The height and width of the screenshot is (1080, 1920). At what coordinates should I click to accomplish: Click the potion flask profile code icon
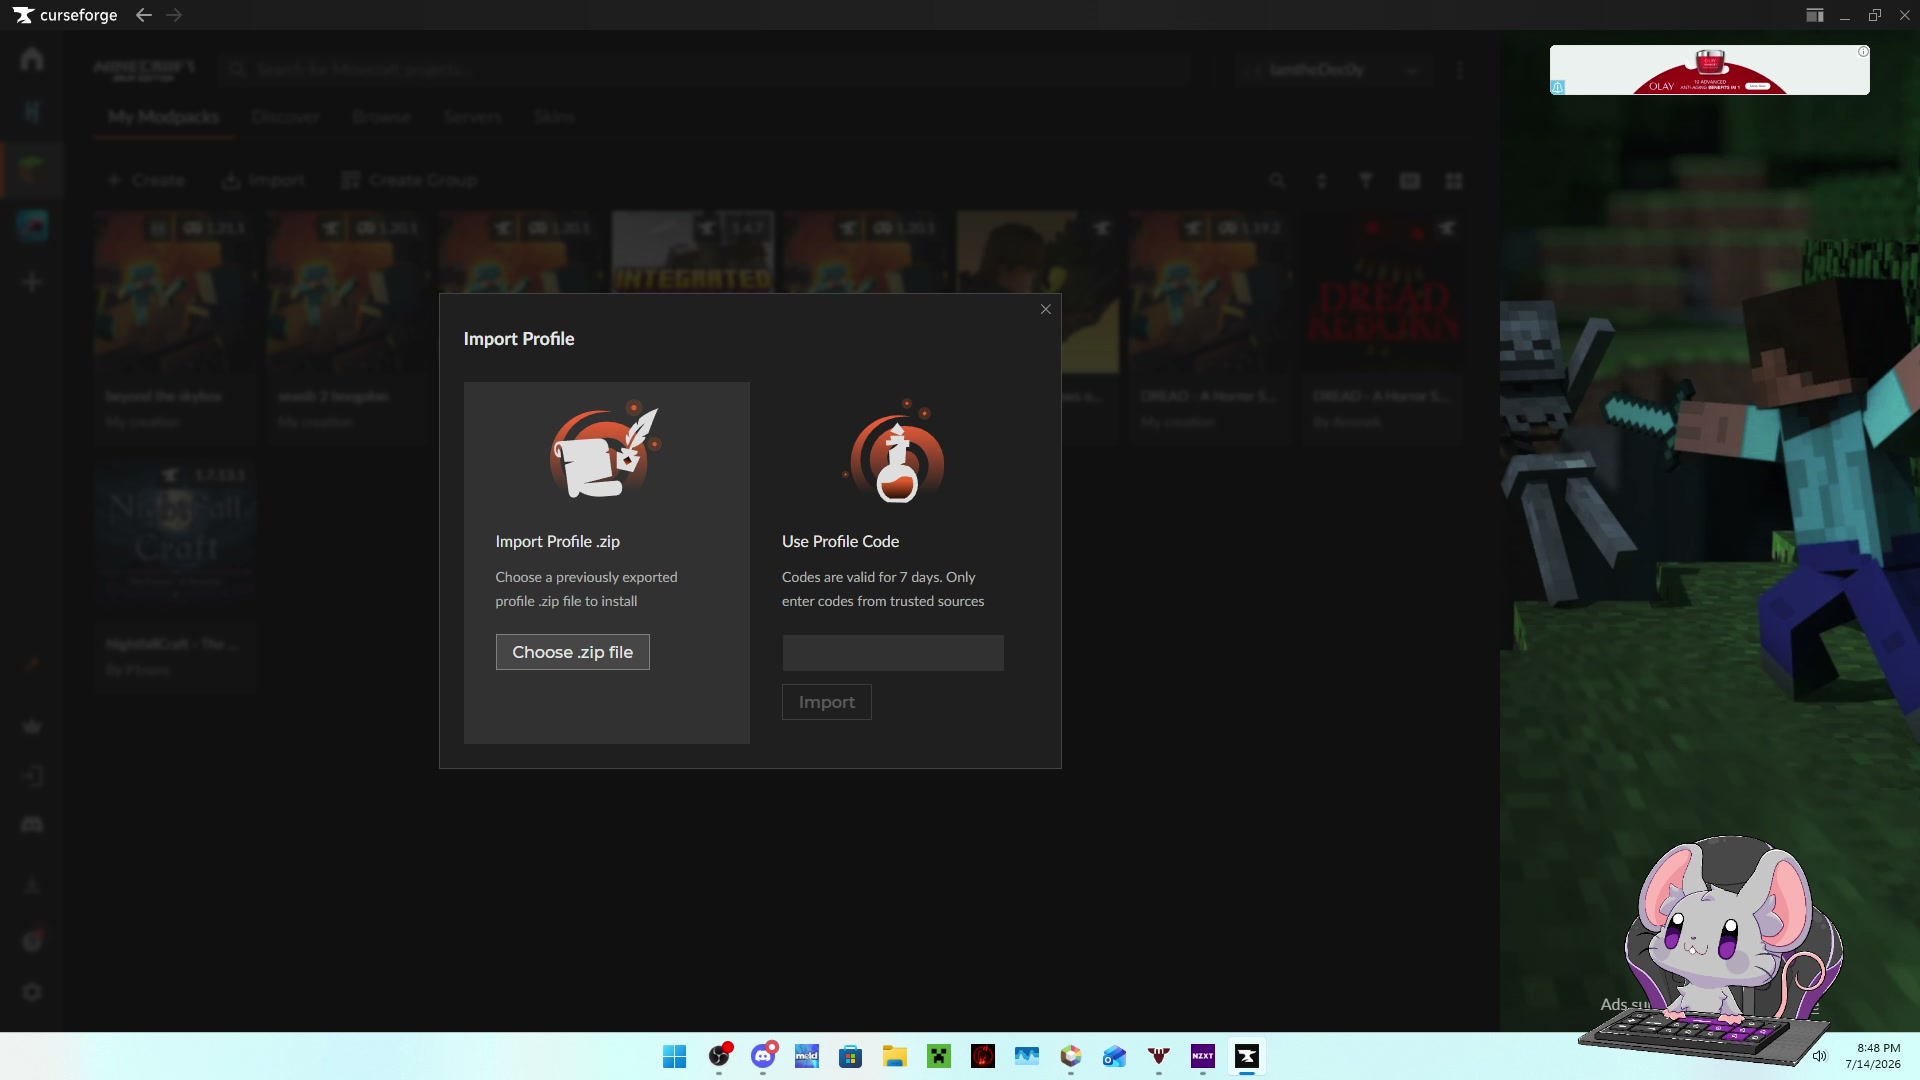pyautogui.click(x=896, y=452)
